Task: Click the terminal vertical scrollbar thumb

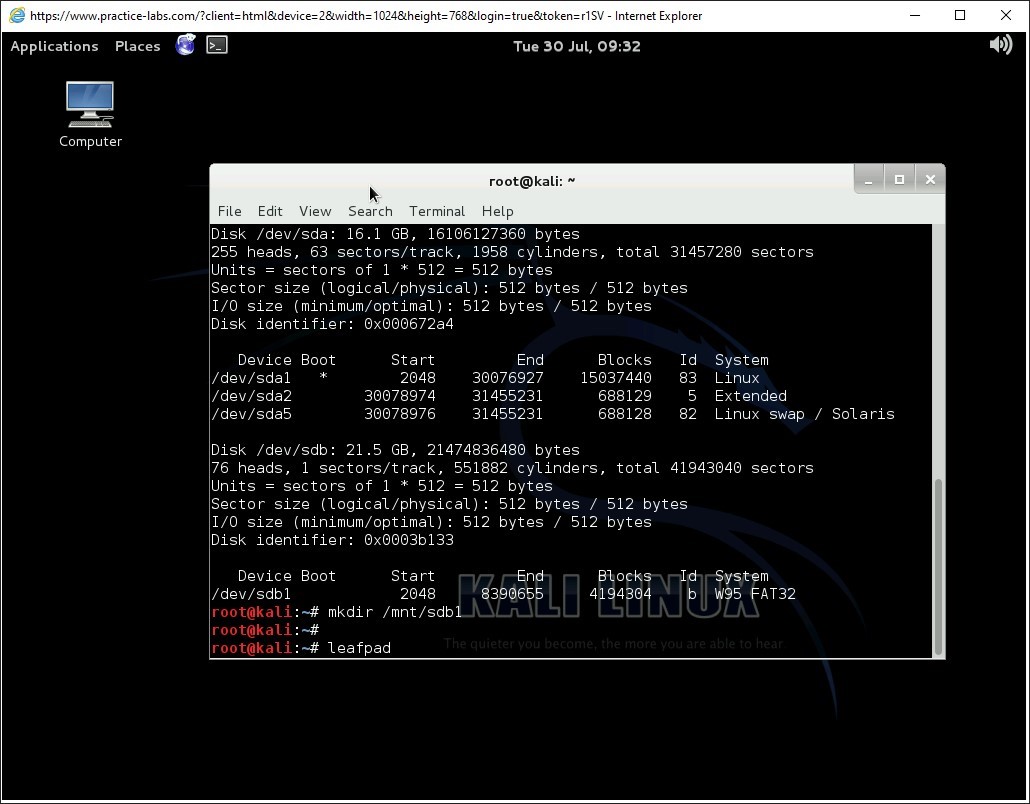Action: [x=938, y=565]
